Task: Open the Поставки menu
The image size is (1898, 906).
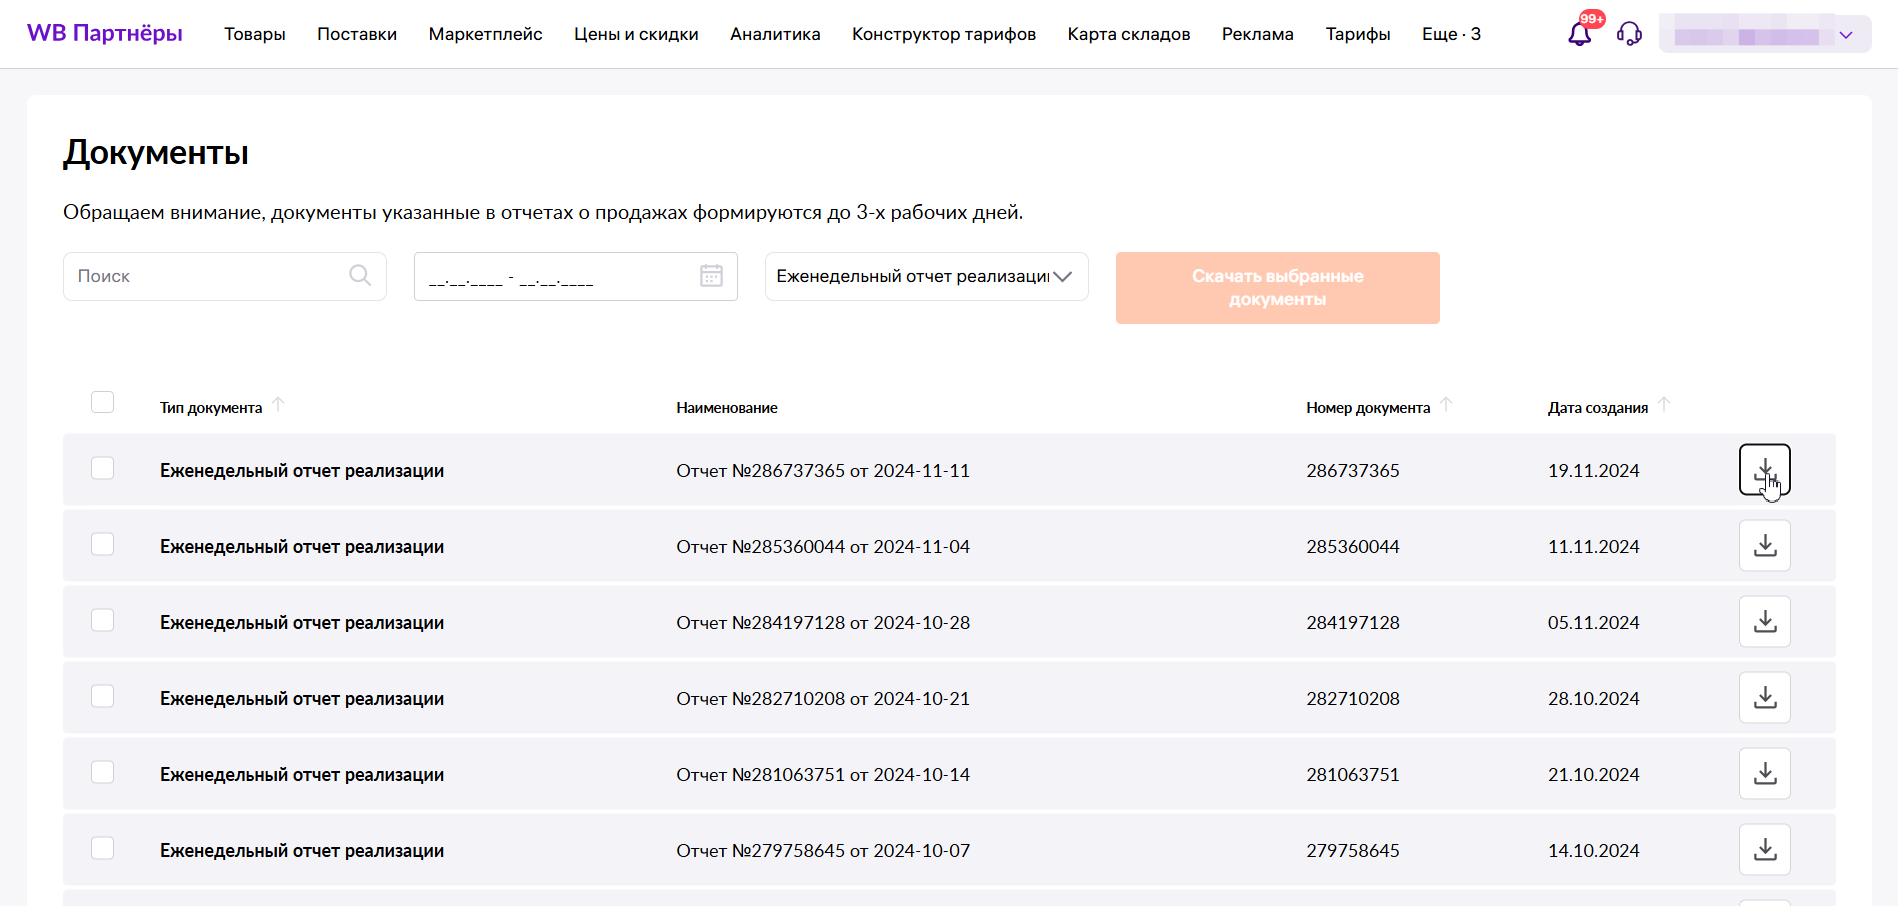Action: pyautogui.click(x=357, y=34)
